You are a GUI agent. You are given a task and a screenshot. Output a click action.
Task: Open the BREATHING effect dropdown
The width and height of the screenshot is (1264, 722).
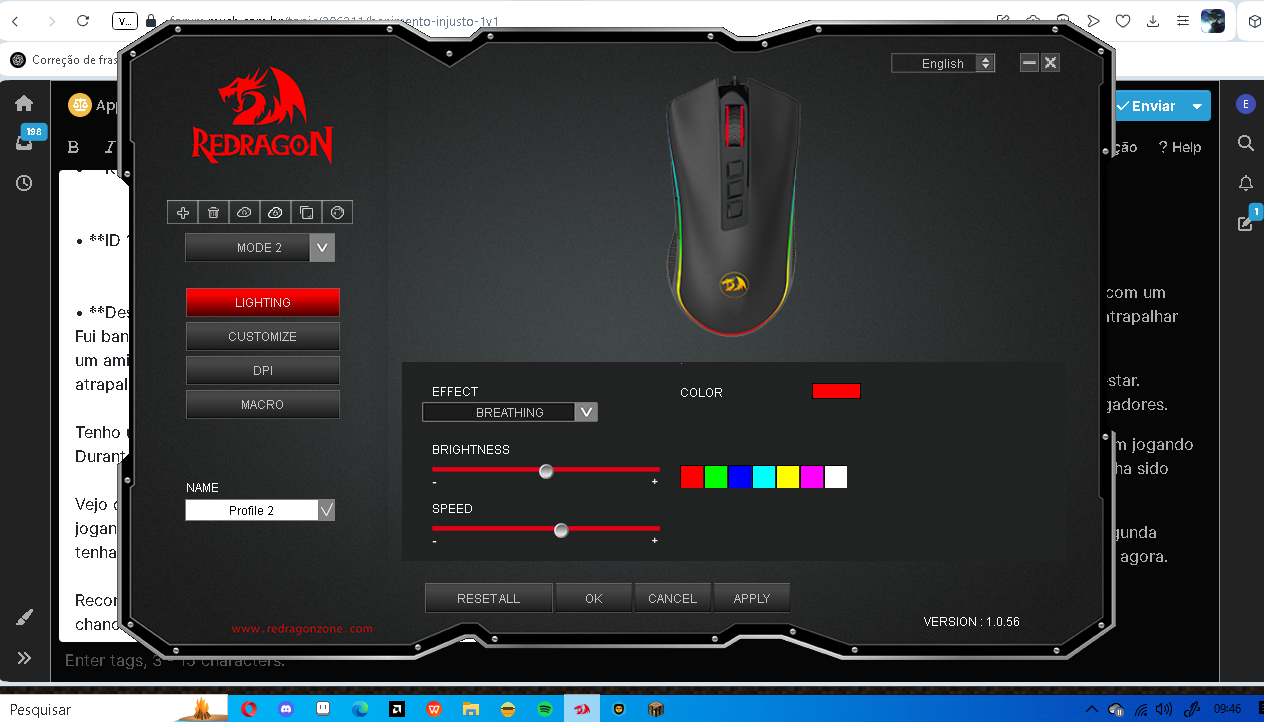(x=510, y=412)
